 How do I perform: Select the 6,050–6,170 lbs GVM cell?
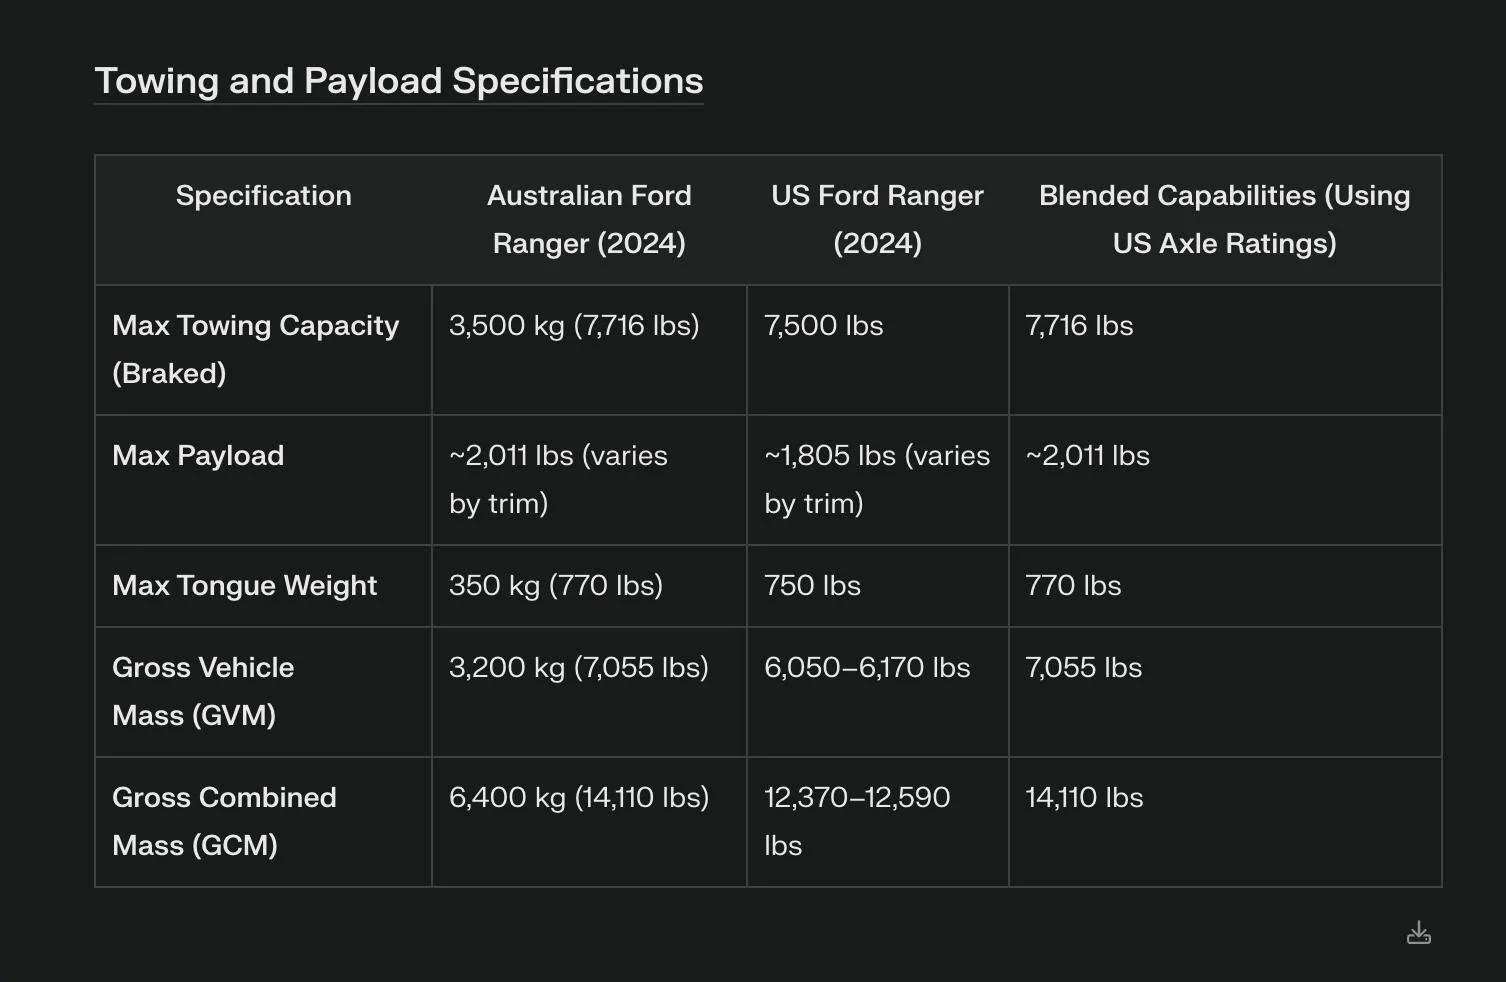pos(867,668)
